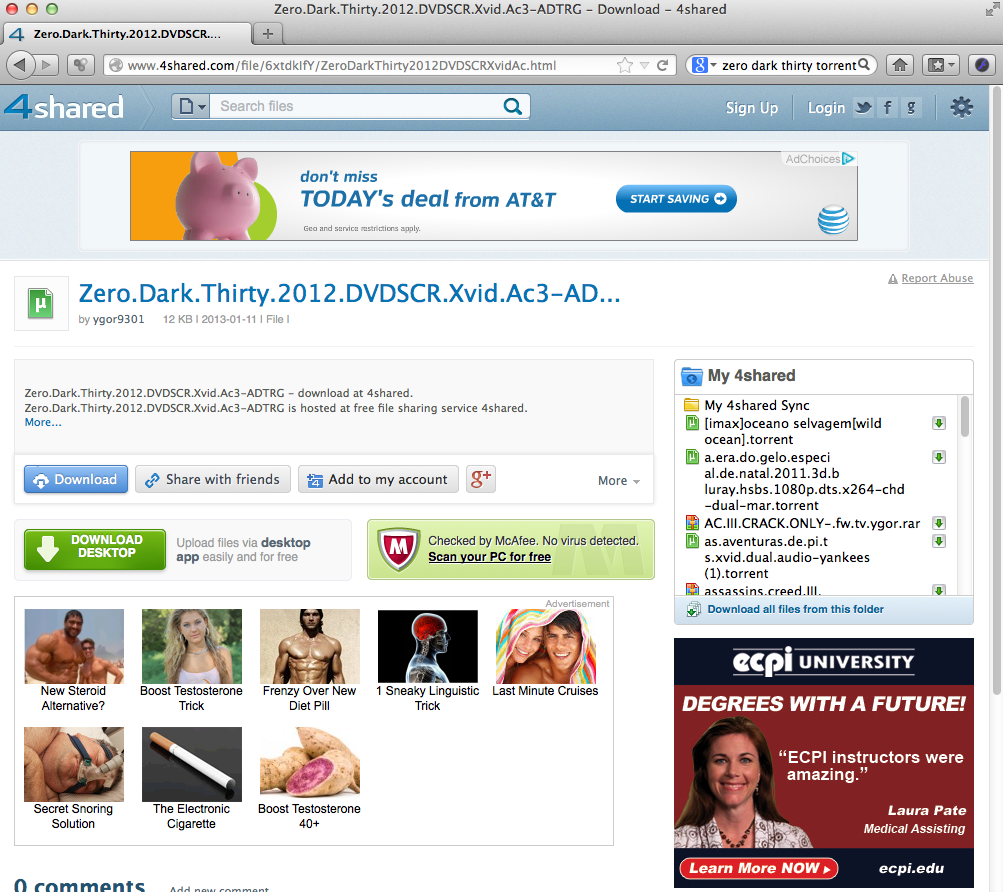Open a new browser tab

pos(267,33)
